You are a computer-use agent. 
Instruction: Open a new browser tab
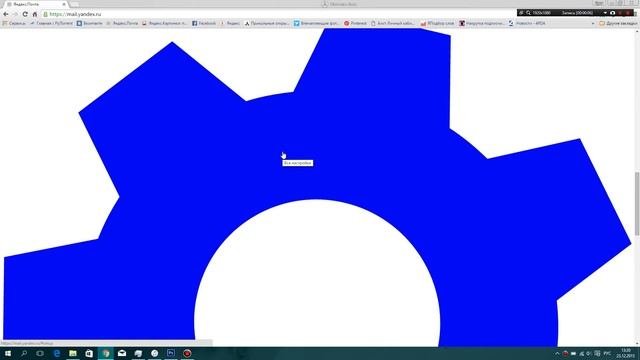pos(75,4)
